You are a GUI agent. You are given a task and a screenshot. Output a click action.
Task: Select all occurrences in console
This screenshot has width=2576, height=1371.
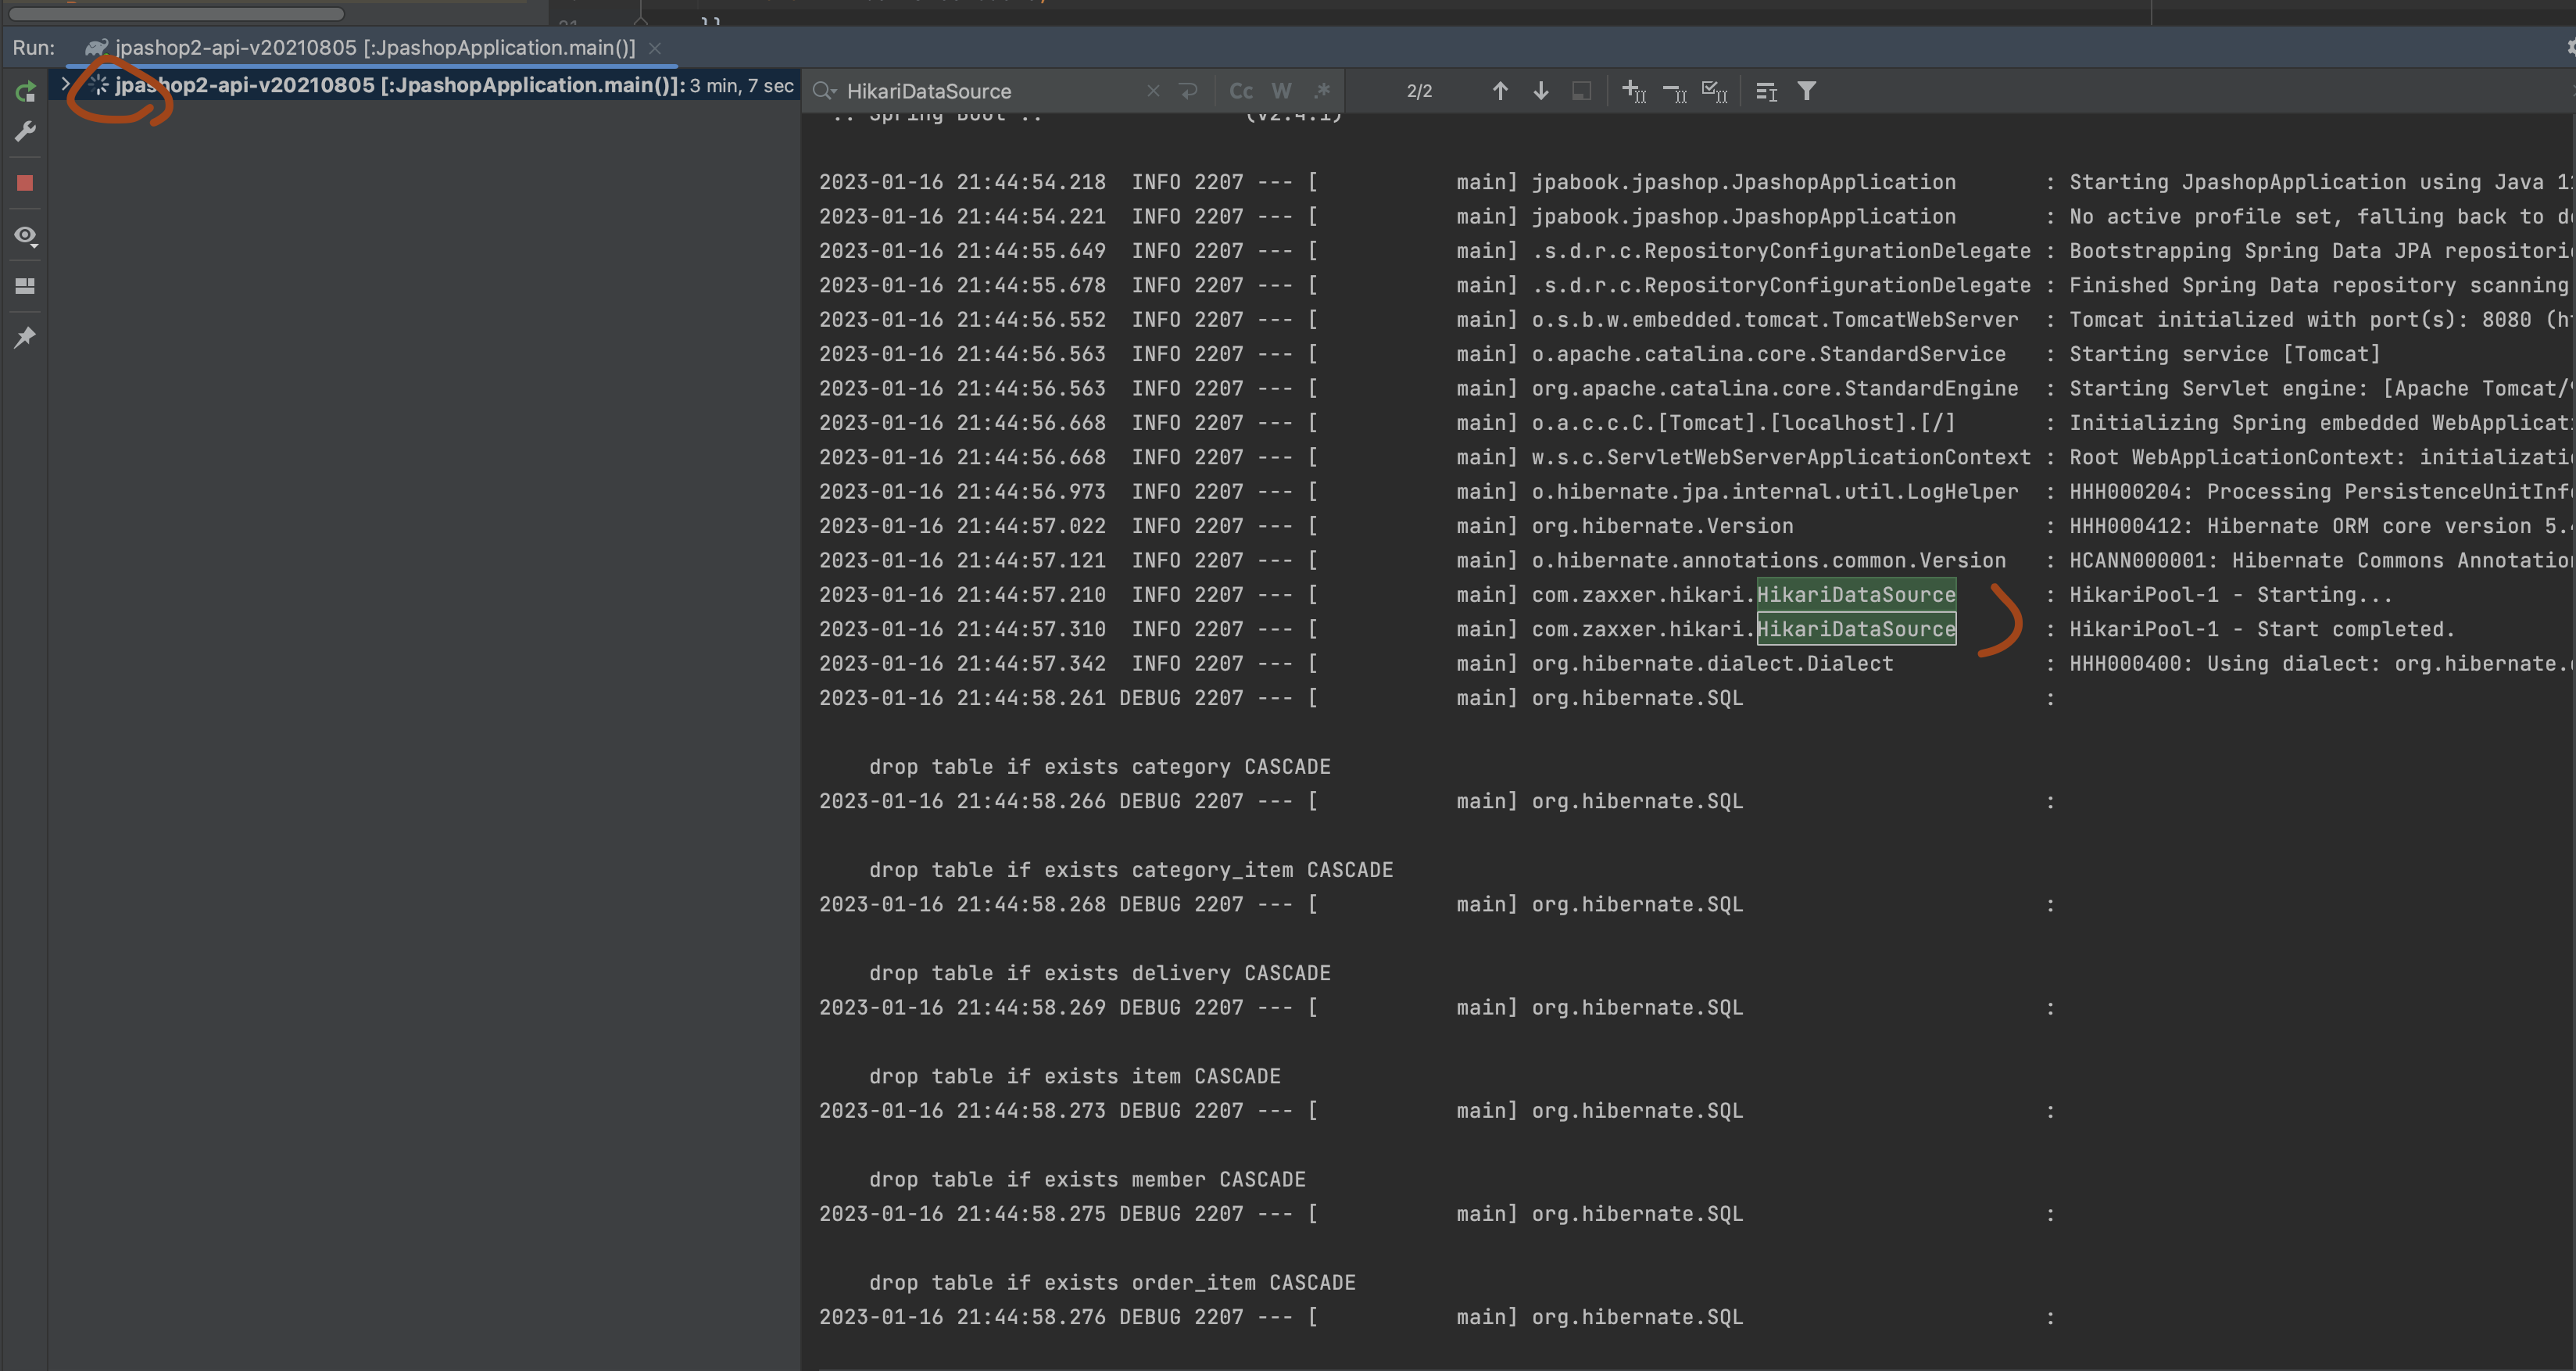point(1715,91)
